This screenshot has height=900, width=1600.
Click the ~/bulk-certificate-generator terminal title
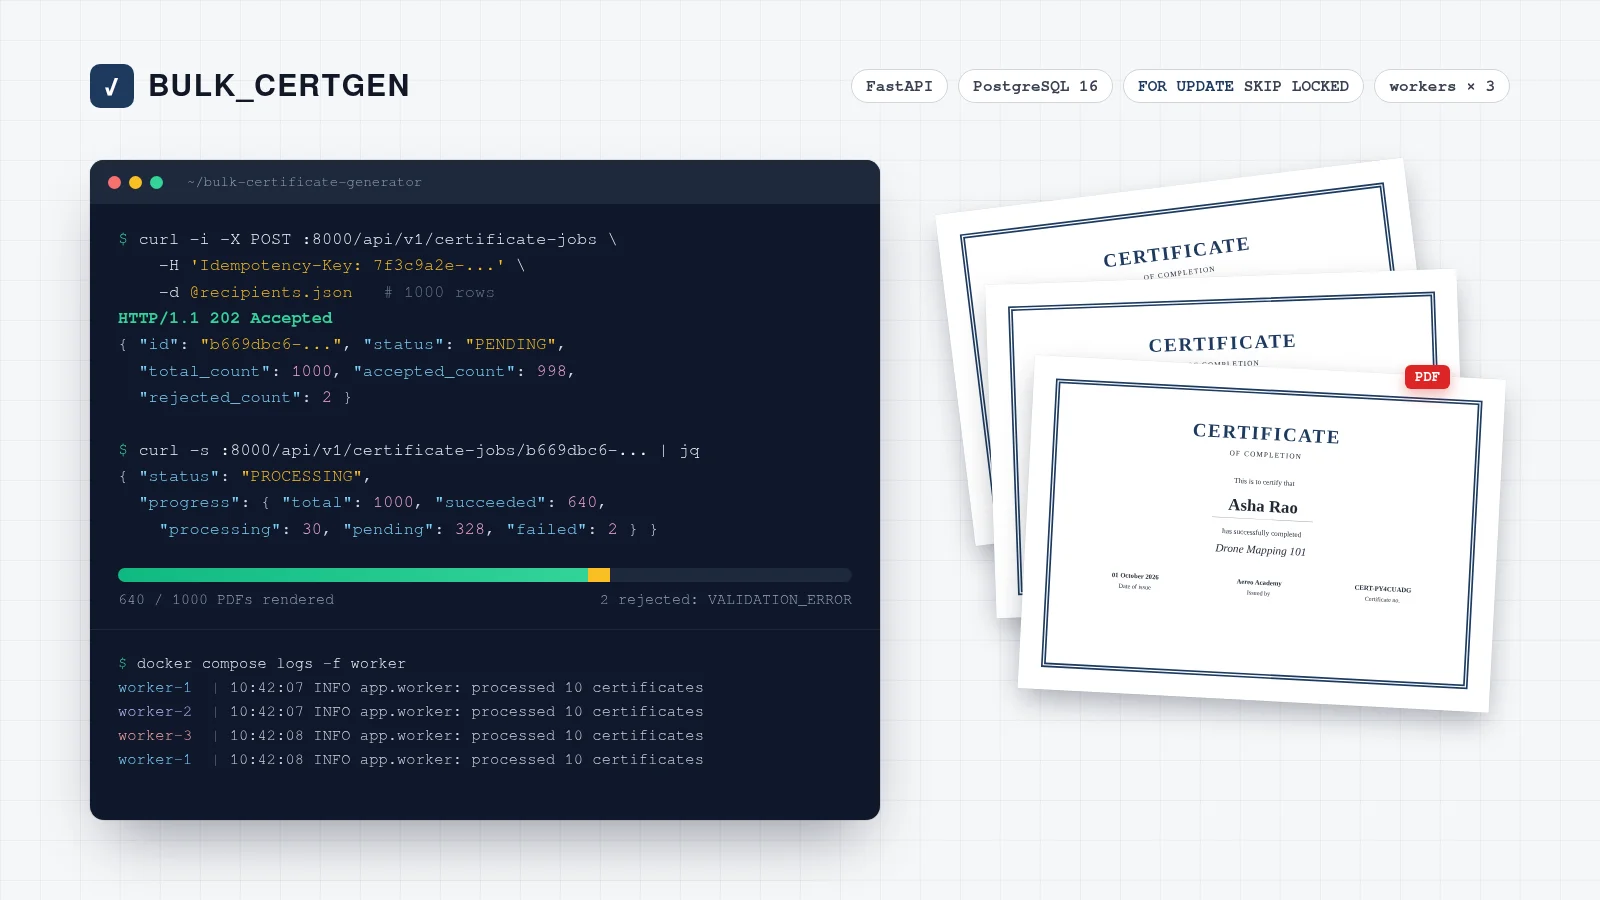[x=304, y=182]
